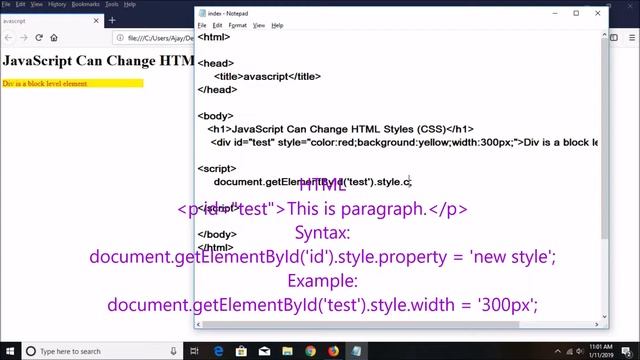The height and width of the screenshot is (360, 640).
Task: Click the <h1> line in Notepad
Action: coord(341,129)
